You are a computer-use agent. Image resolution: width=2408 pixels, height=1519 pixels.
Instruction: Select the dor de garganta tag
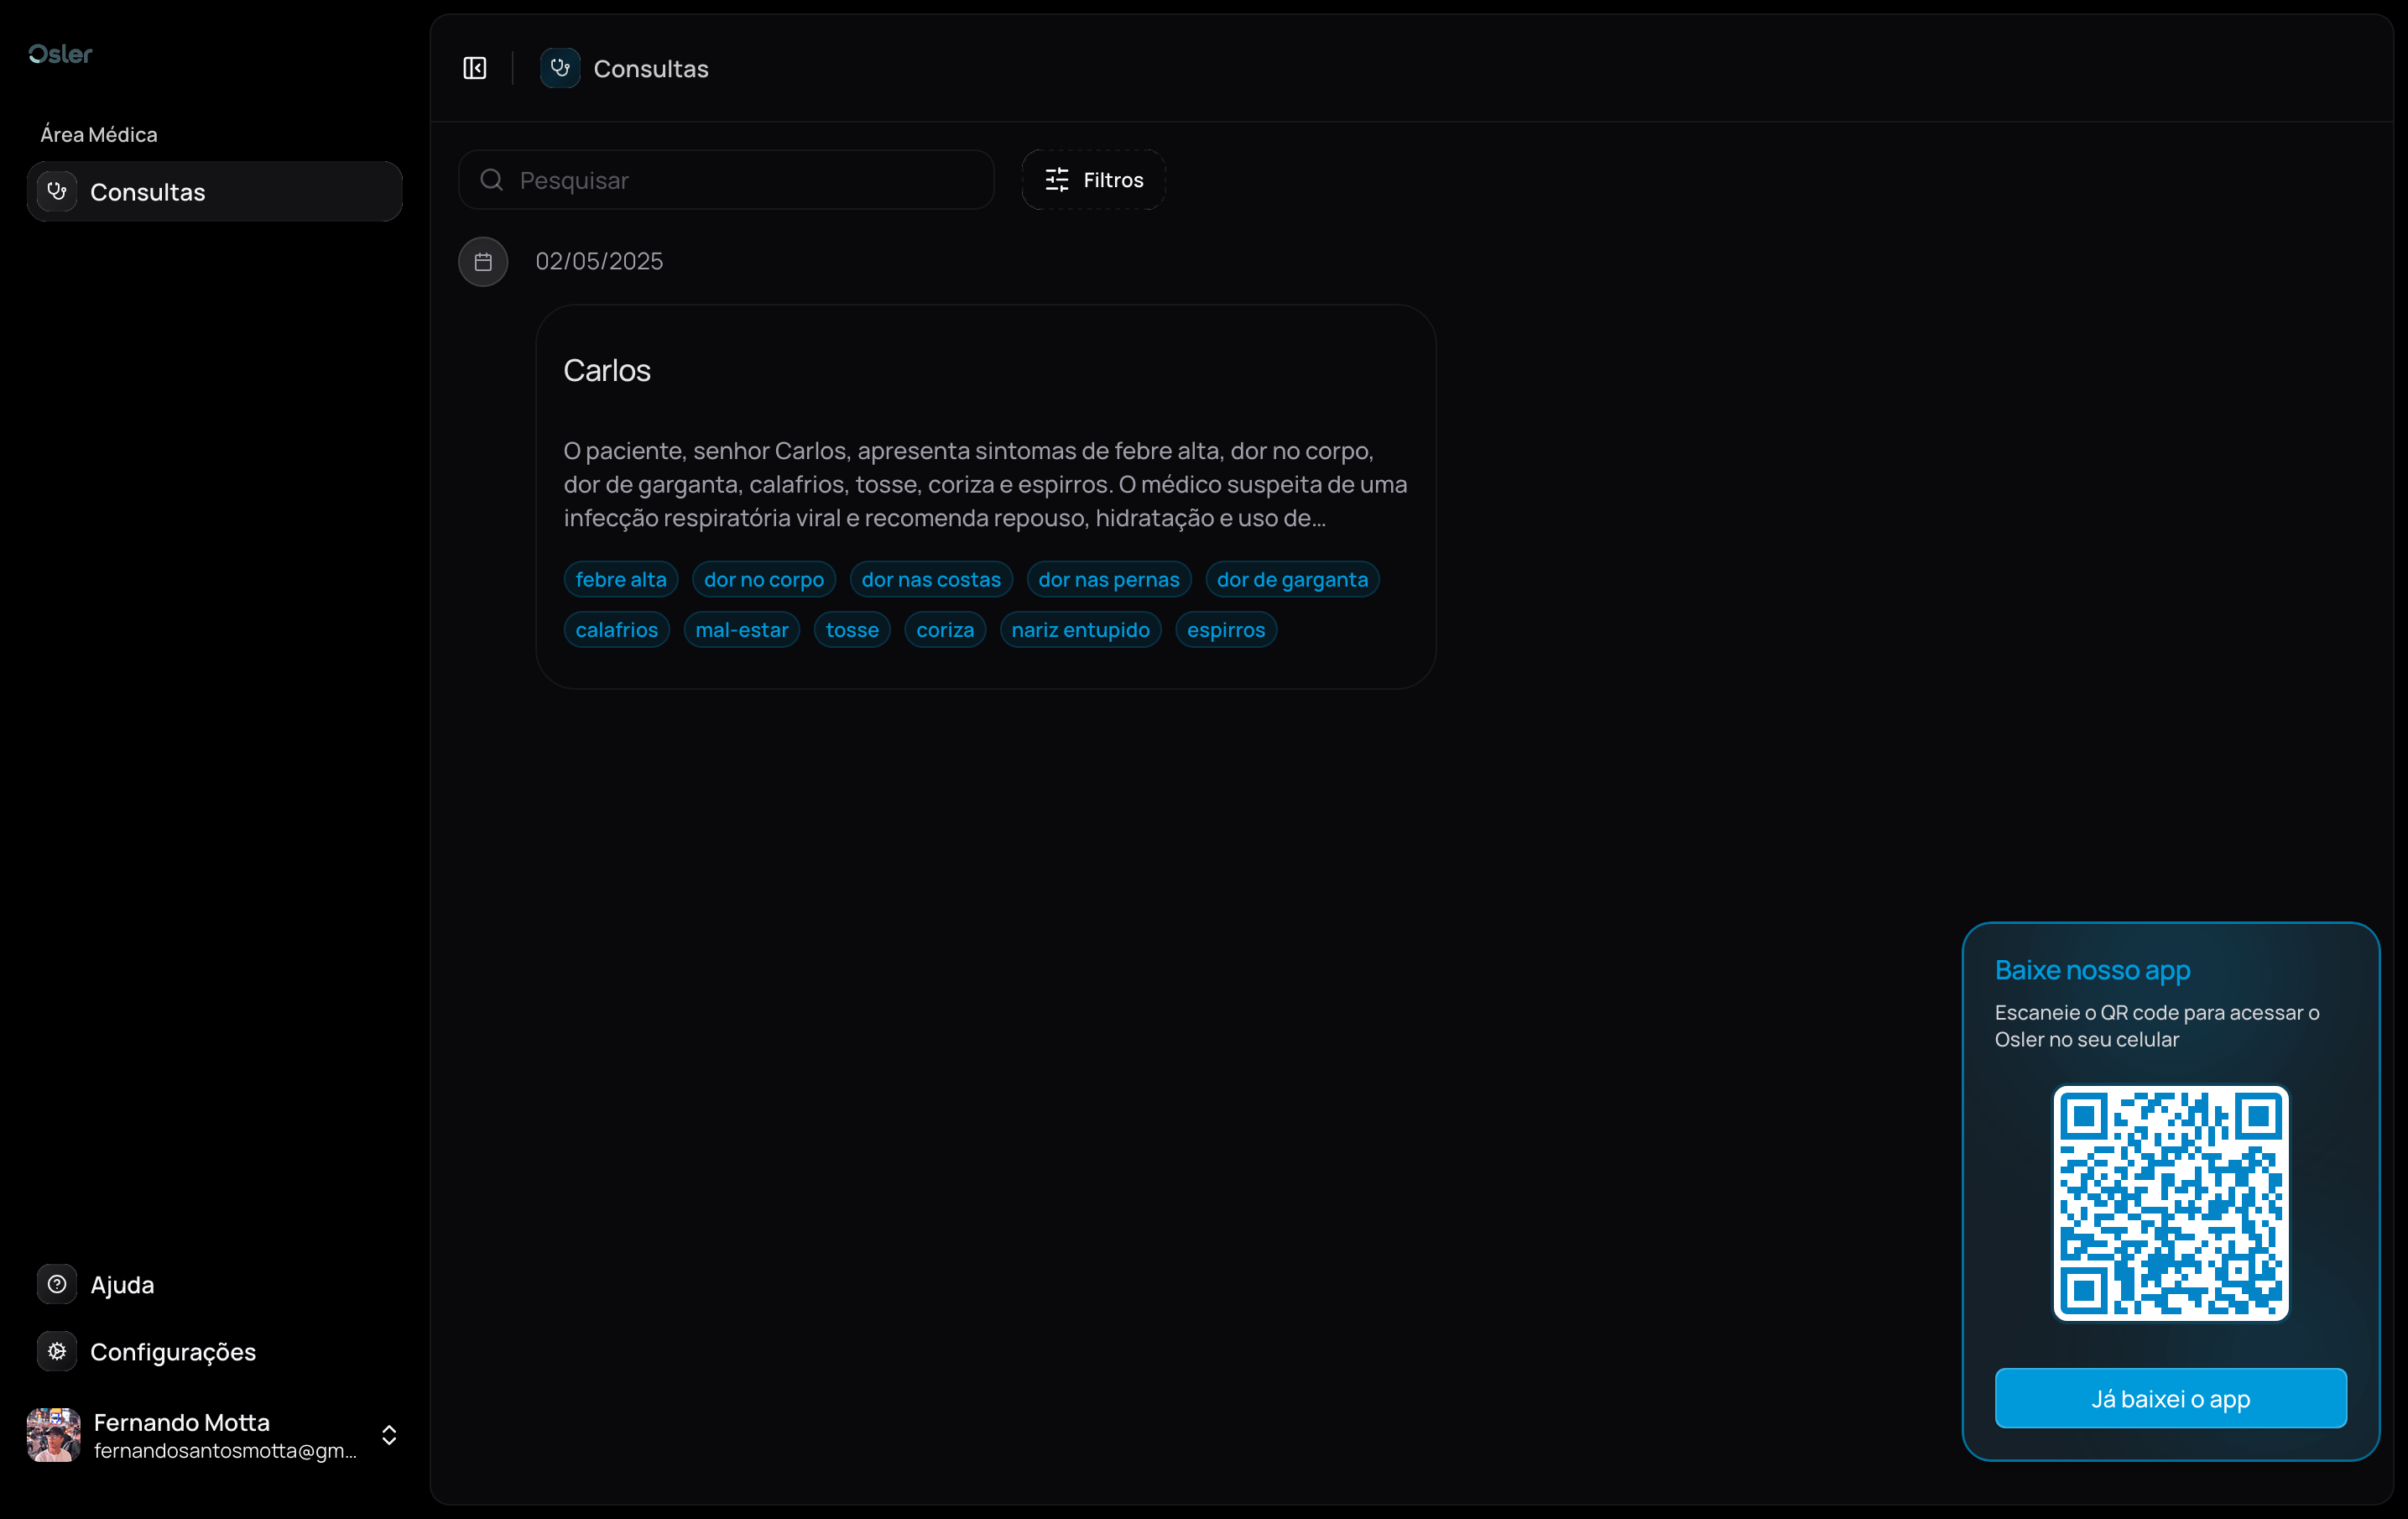click(x=1292, y=580)
